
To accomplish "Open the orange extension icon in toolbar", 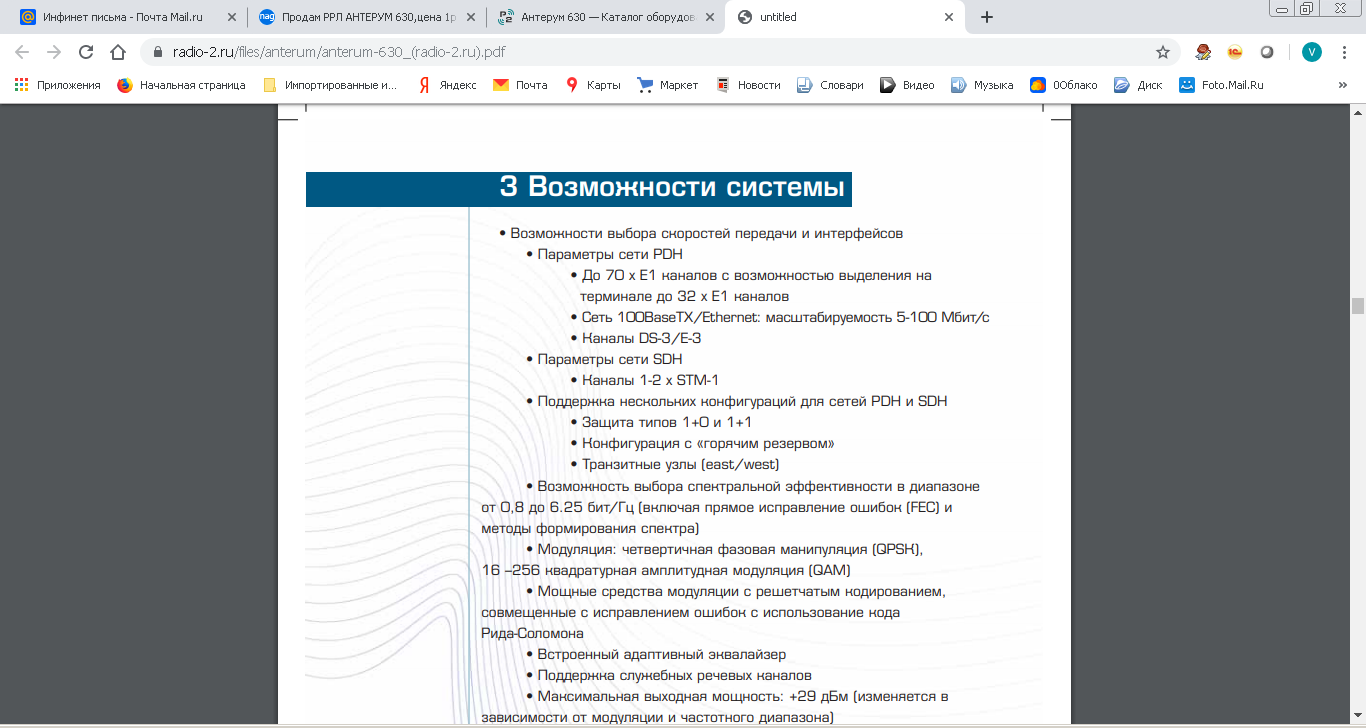I will (x=1235, y=52).
